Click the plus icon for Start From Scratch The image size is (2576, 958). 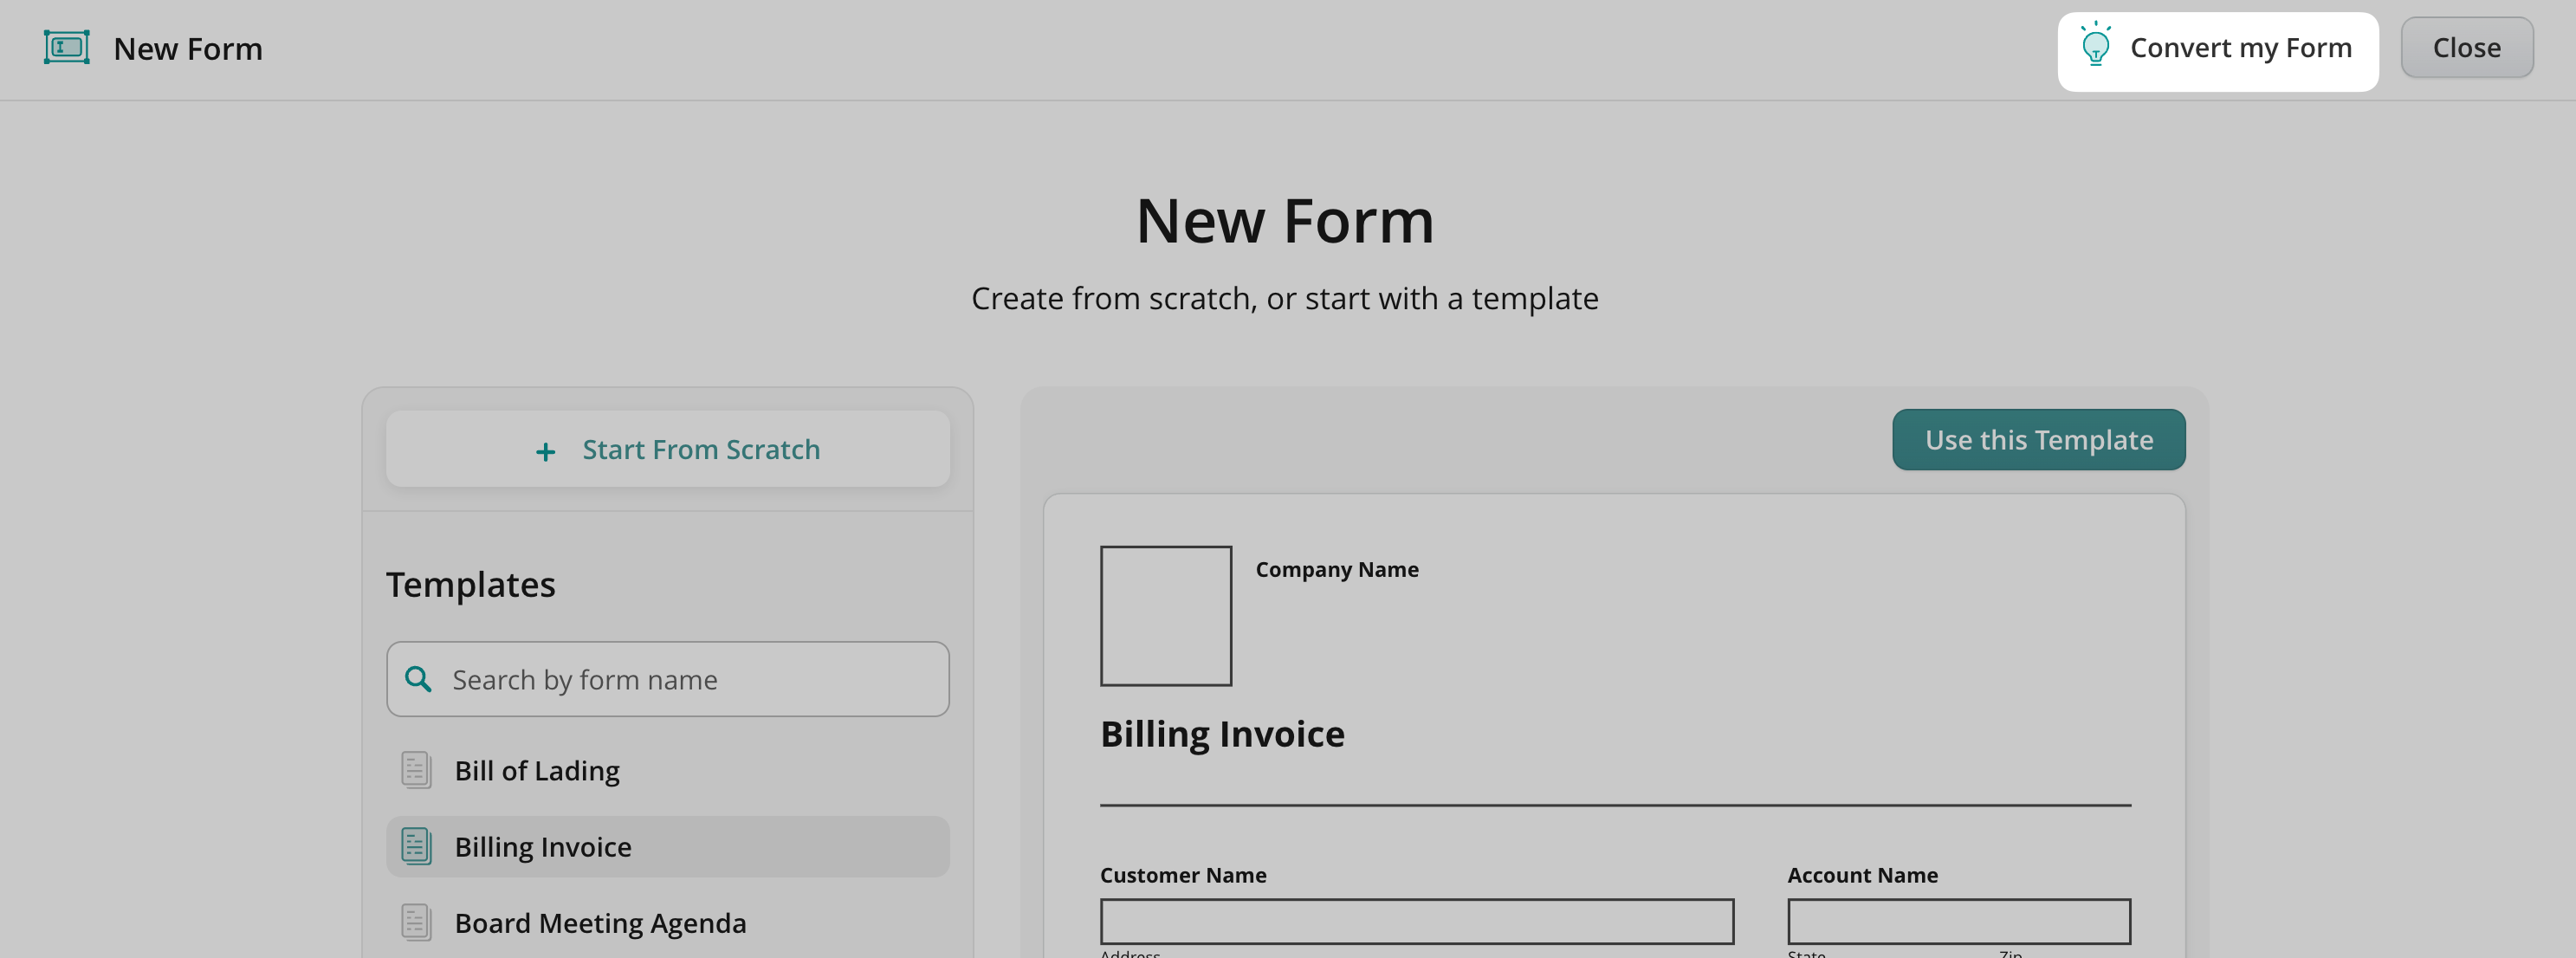click(545, 452)
